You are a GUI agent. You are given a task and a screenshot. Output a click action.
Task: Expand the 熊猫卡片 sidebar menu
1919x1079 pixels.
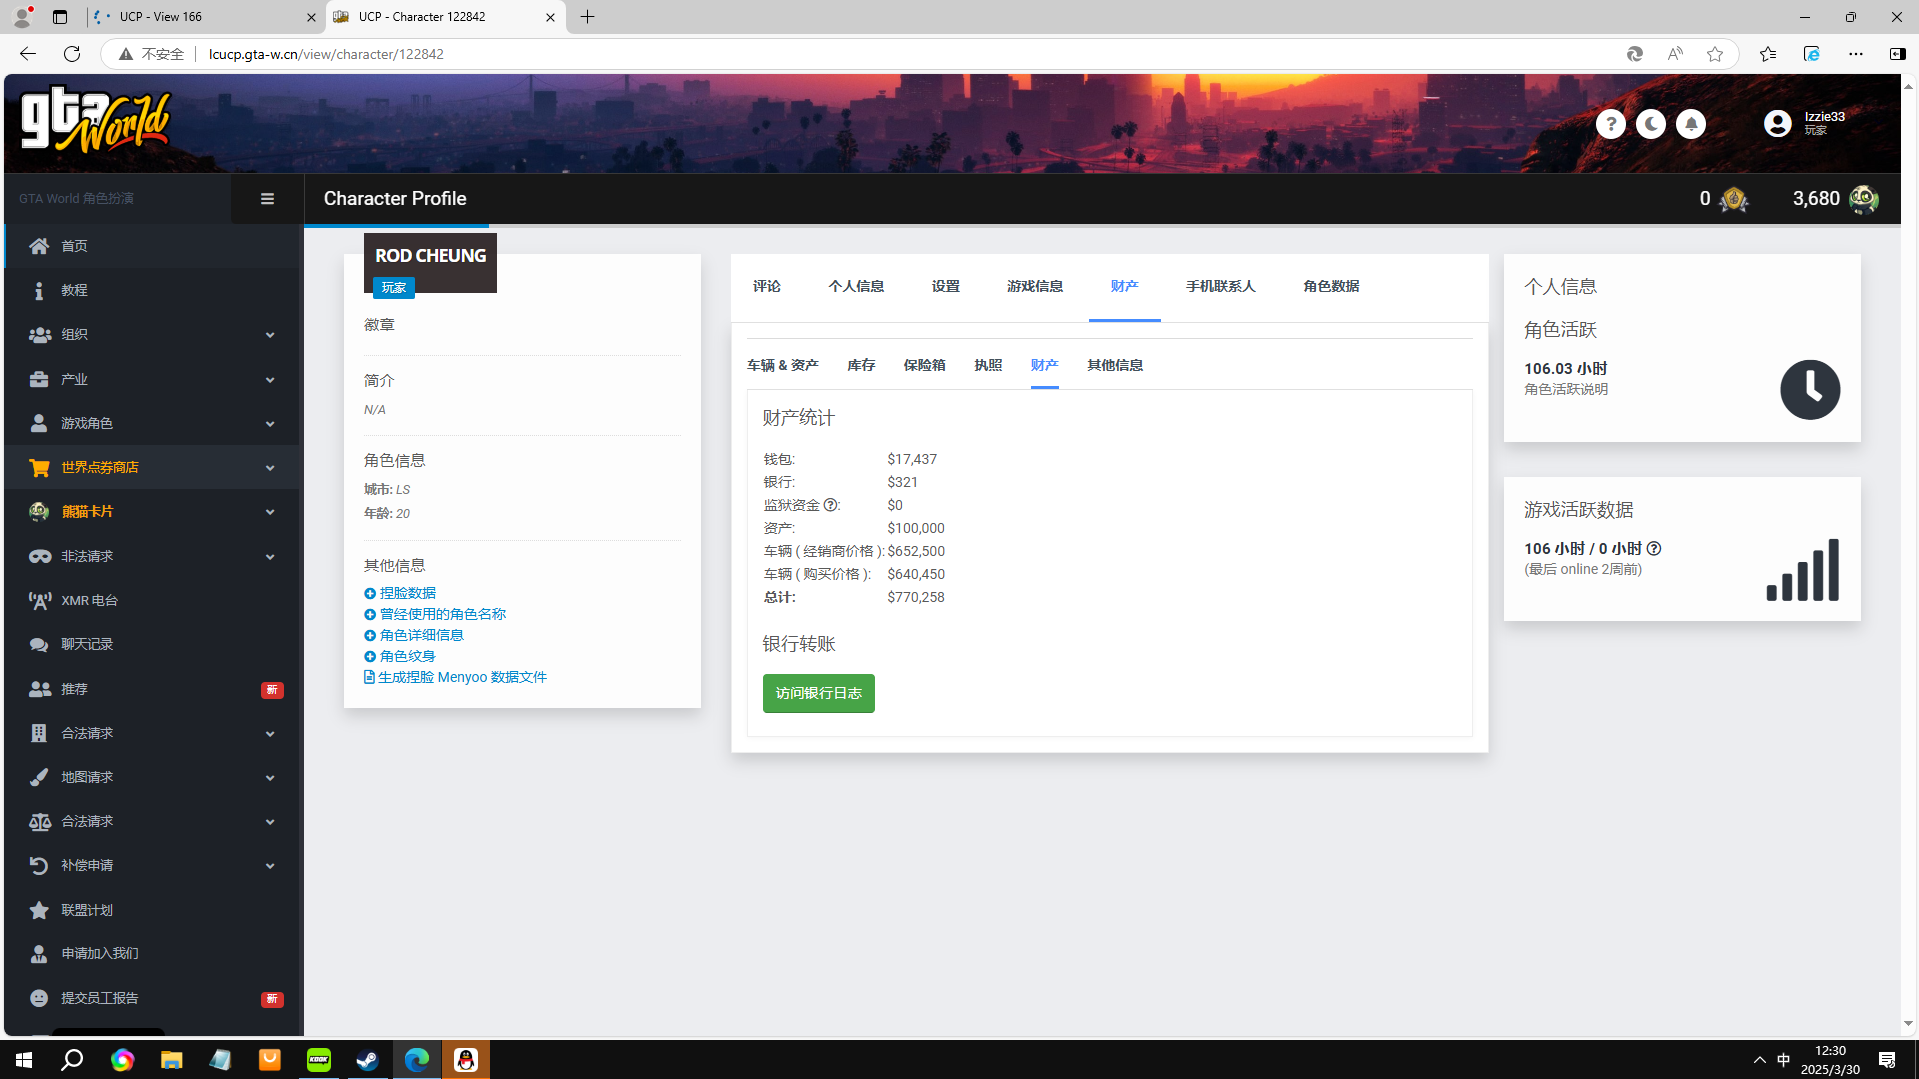(x=152, y=511)
